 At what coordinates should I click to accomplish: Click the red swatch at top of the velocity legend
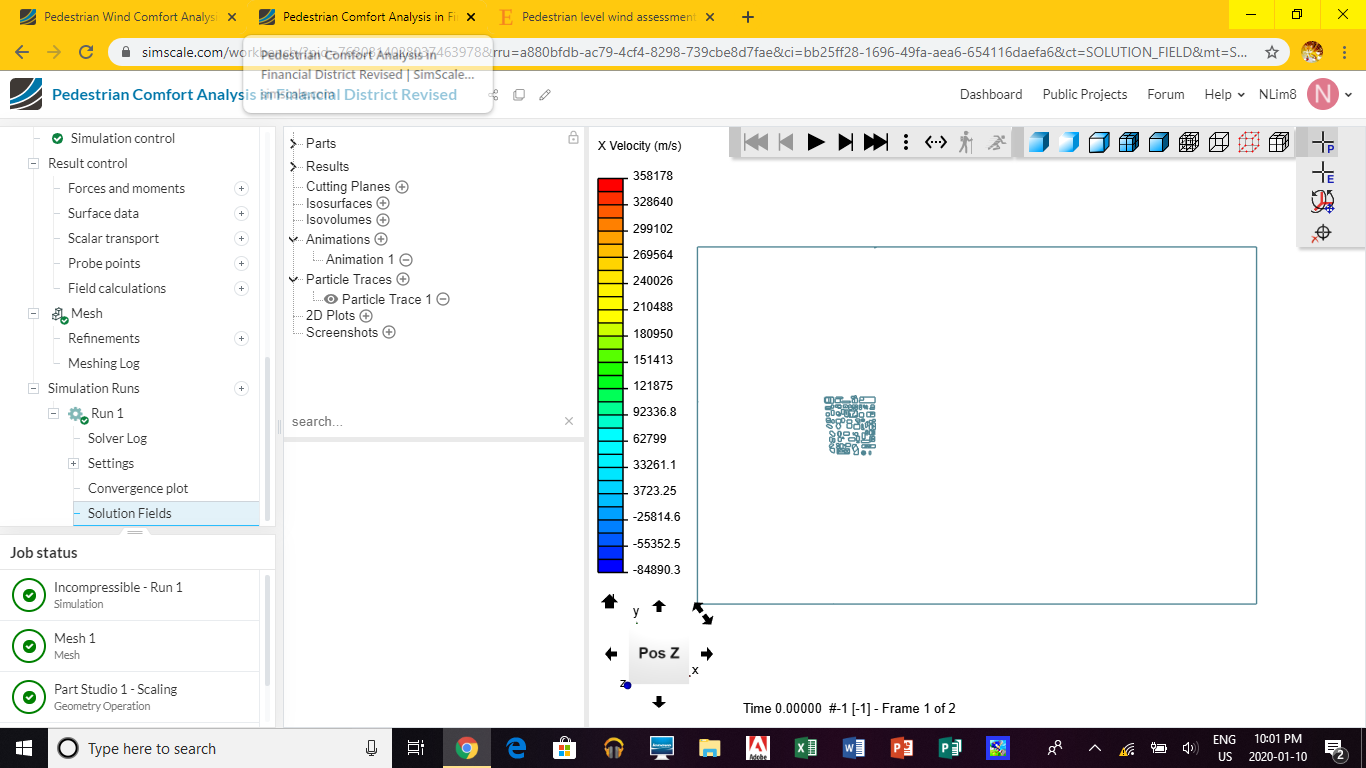610,185
